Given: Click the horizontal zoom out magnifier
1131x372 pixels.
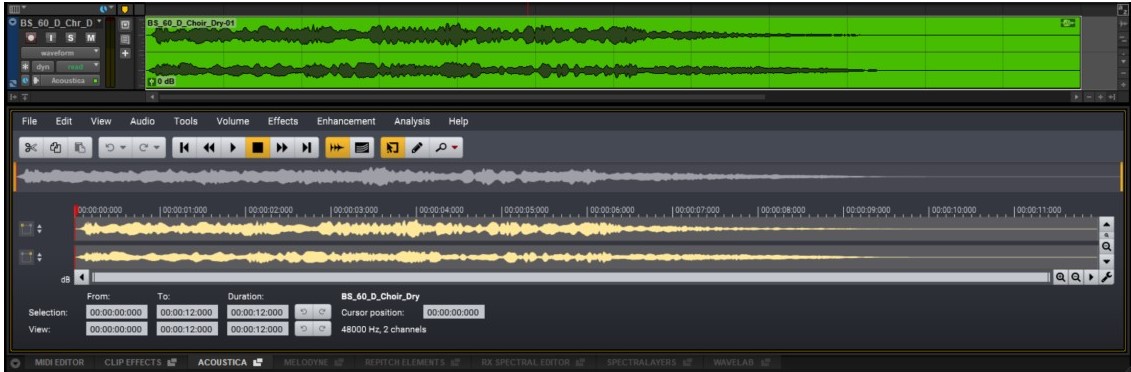Looking at the screenshot, I should (1075, 278).
